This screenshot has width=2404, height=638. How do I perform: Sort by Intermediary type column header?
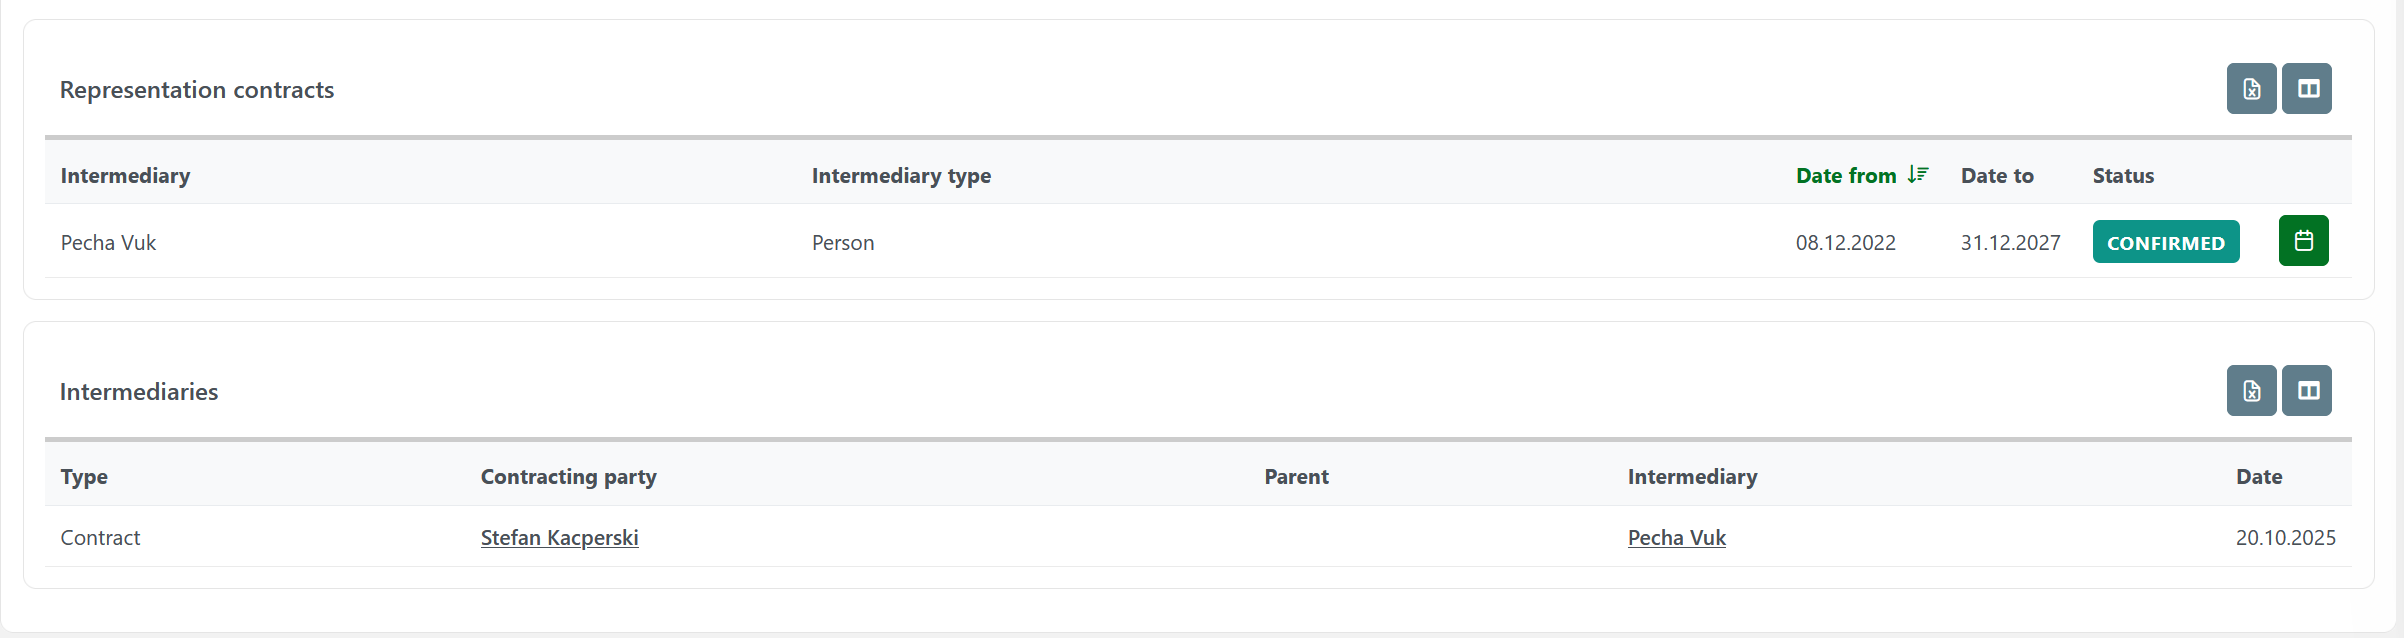pyautogui.click(x=901, y=176)
